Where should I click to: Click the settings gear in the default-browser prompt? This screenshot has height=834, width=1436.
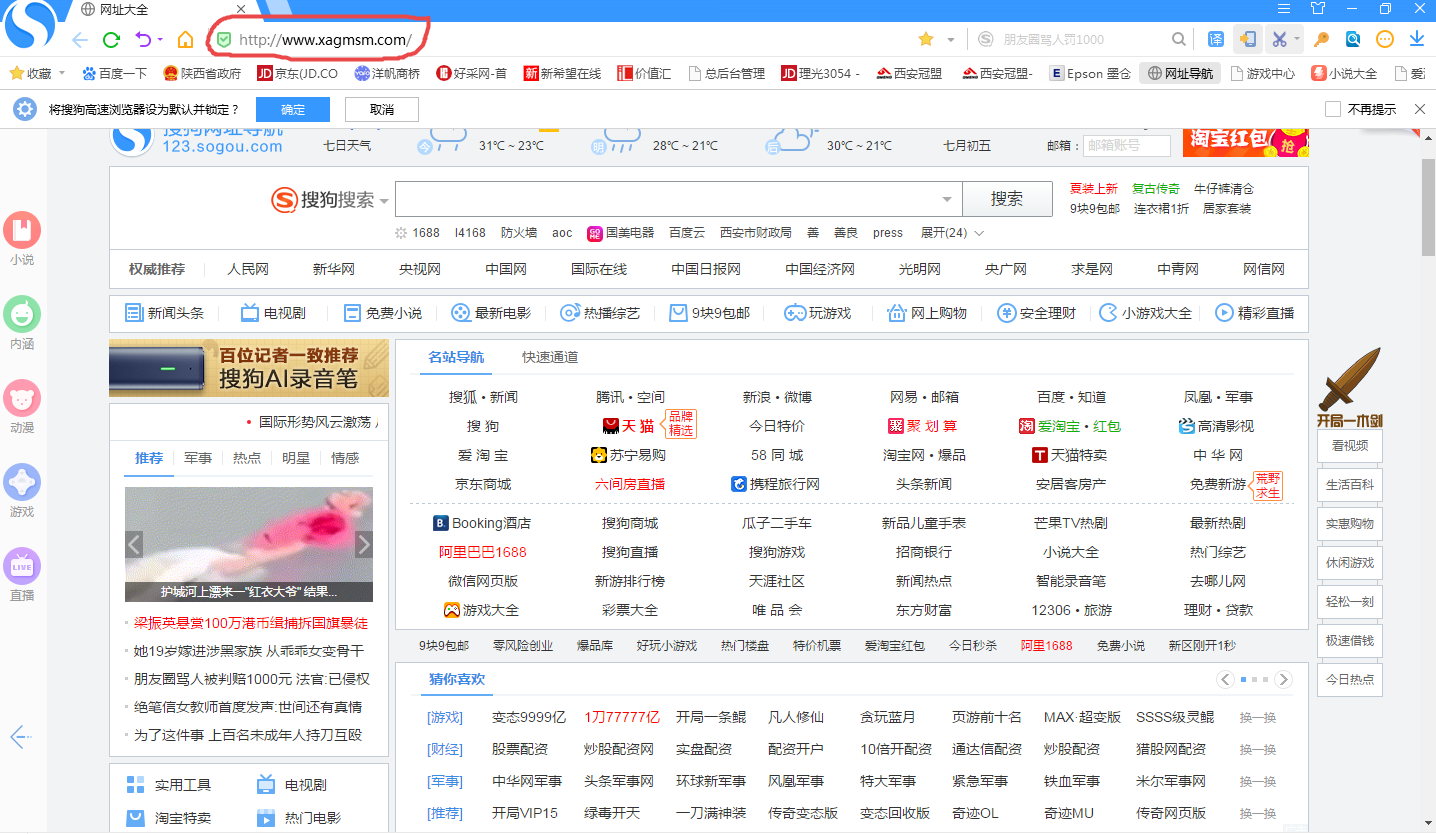click(24, 109)
